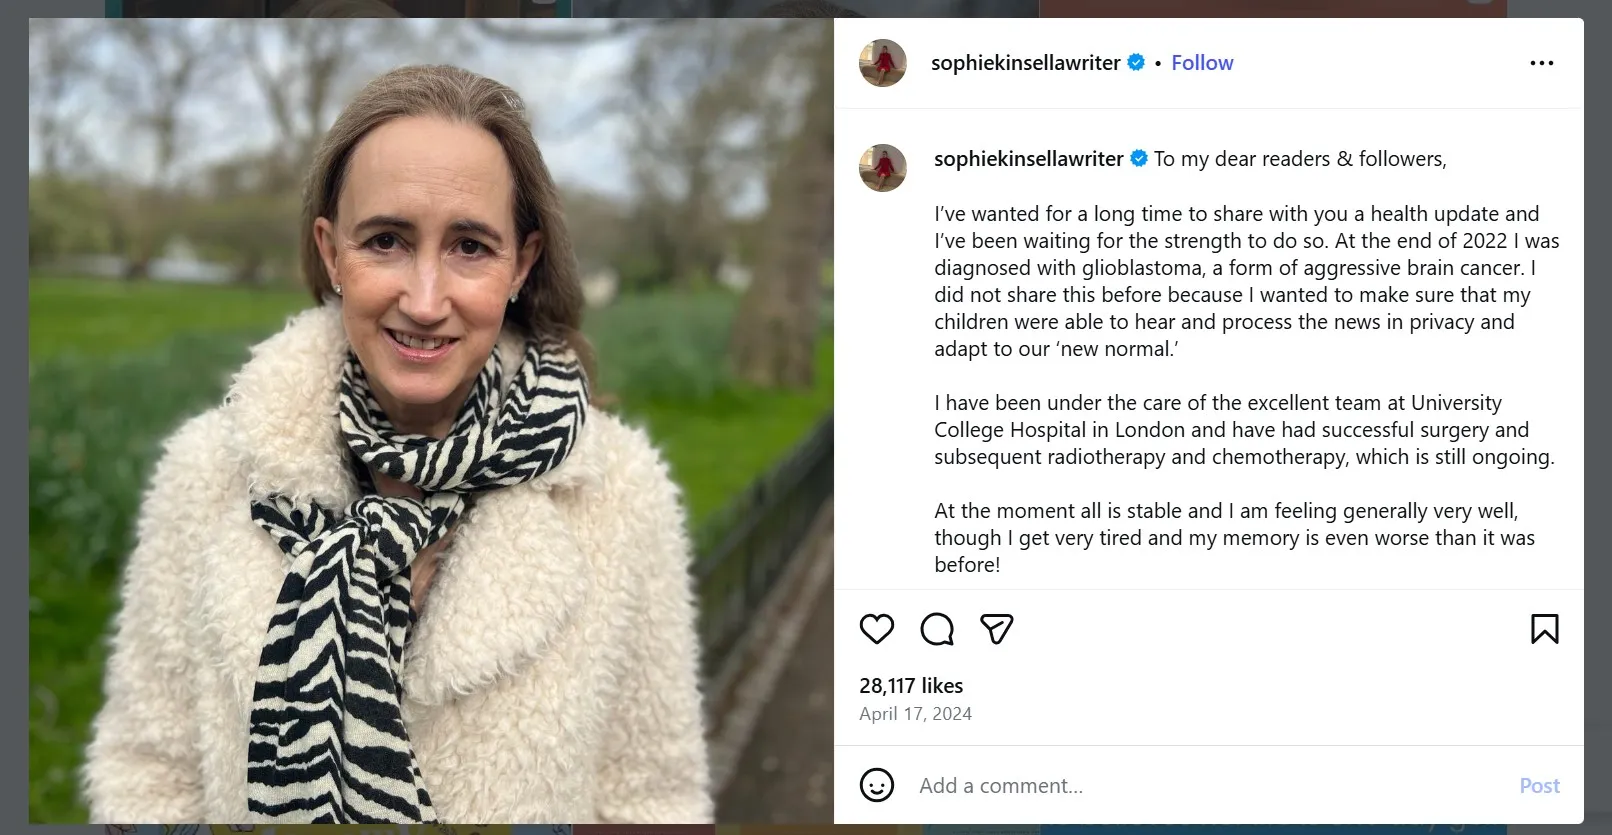Click the avatar beside the caption text
Image resolution: width=1612 pixels, height=835 pixels.
point(882,167)
